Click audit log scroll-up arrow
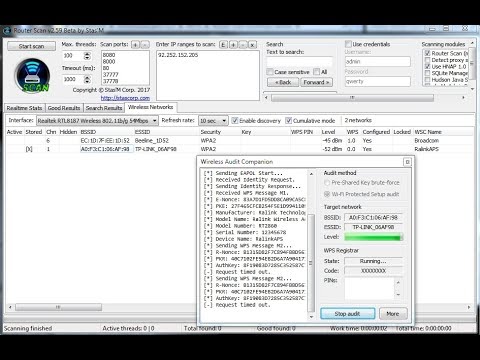Screen dimensions: 480x360 (x=311, y=174)
